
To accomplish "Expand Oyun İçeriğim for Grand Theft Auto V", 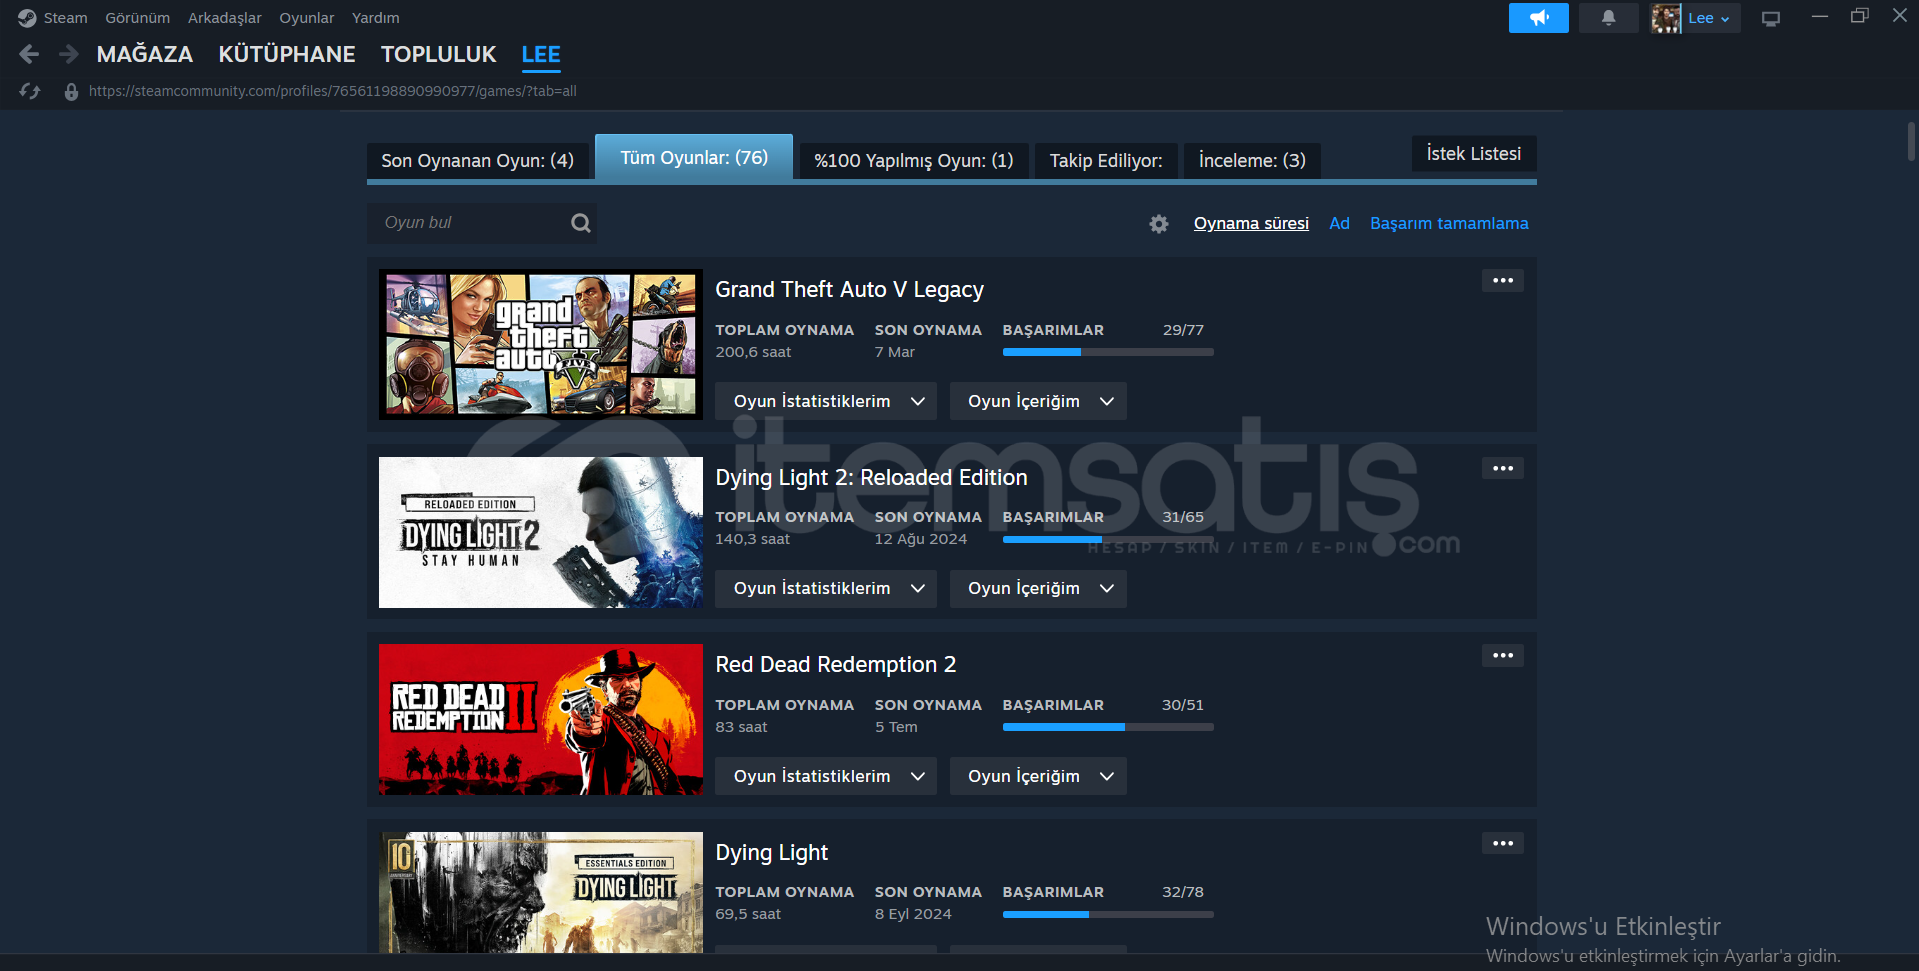I will click(1038, 401).
